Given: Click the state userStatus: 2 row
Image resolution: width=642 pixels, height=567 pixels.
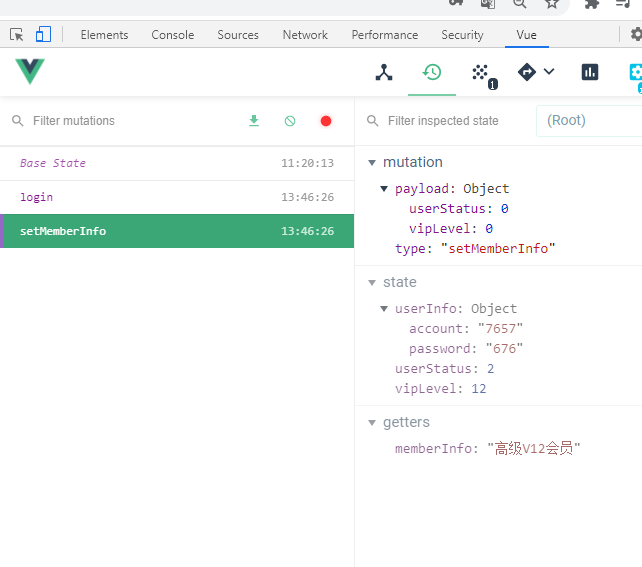Looking at the screenshot, I should tap(445, 368).
